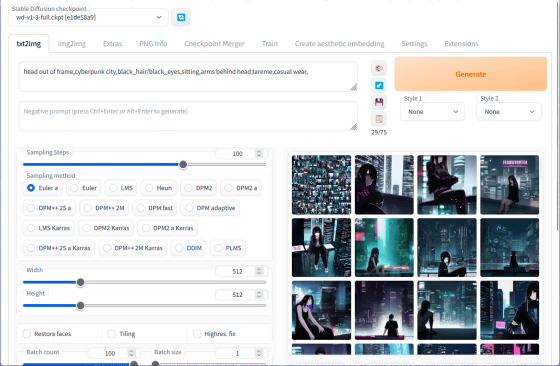Screen dimensions: 560x366
Task: Open the Checkpoint Merger tab
Action: pos(214,44)
